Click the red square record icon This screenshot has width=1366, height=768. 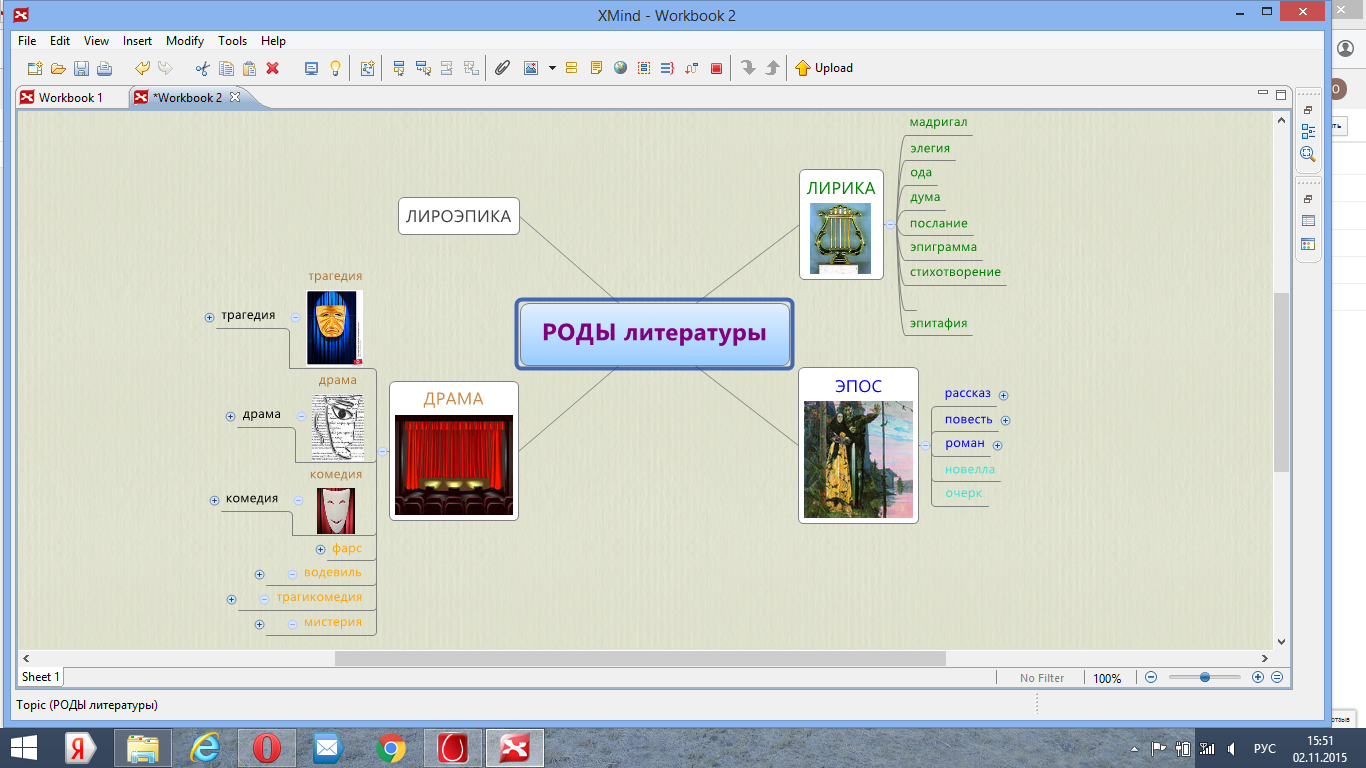[716, 68]
